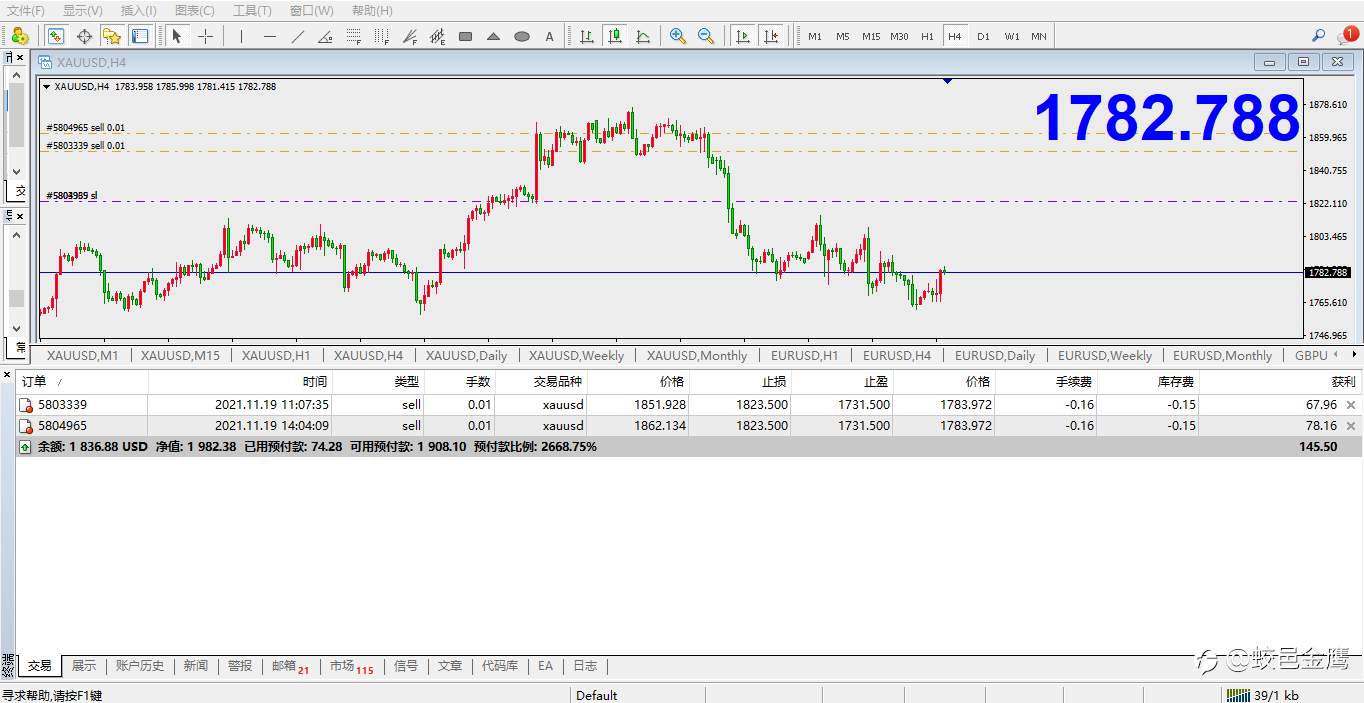Open the 市场 terminal tab
Image resolution: width=1364 pixels, height=703 pixels.
click(x=351, y=666)
